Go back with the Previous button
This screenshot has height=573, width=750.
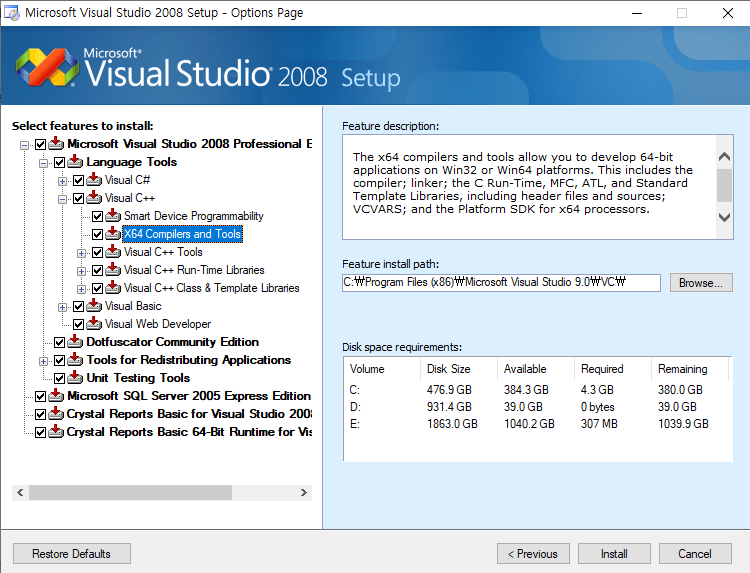533,553
